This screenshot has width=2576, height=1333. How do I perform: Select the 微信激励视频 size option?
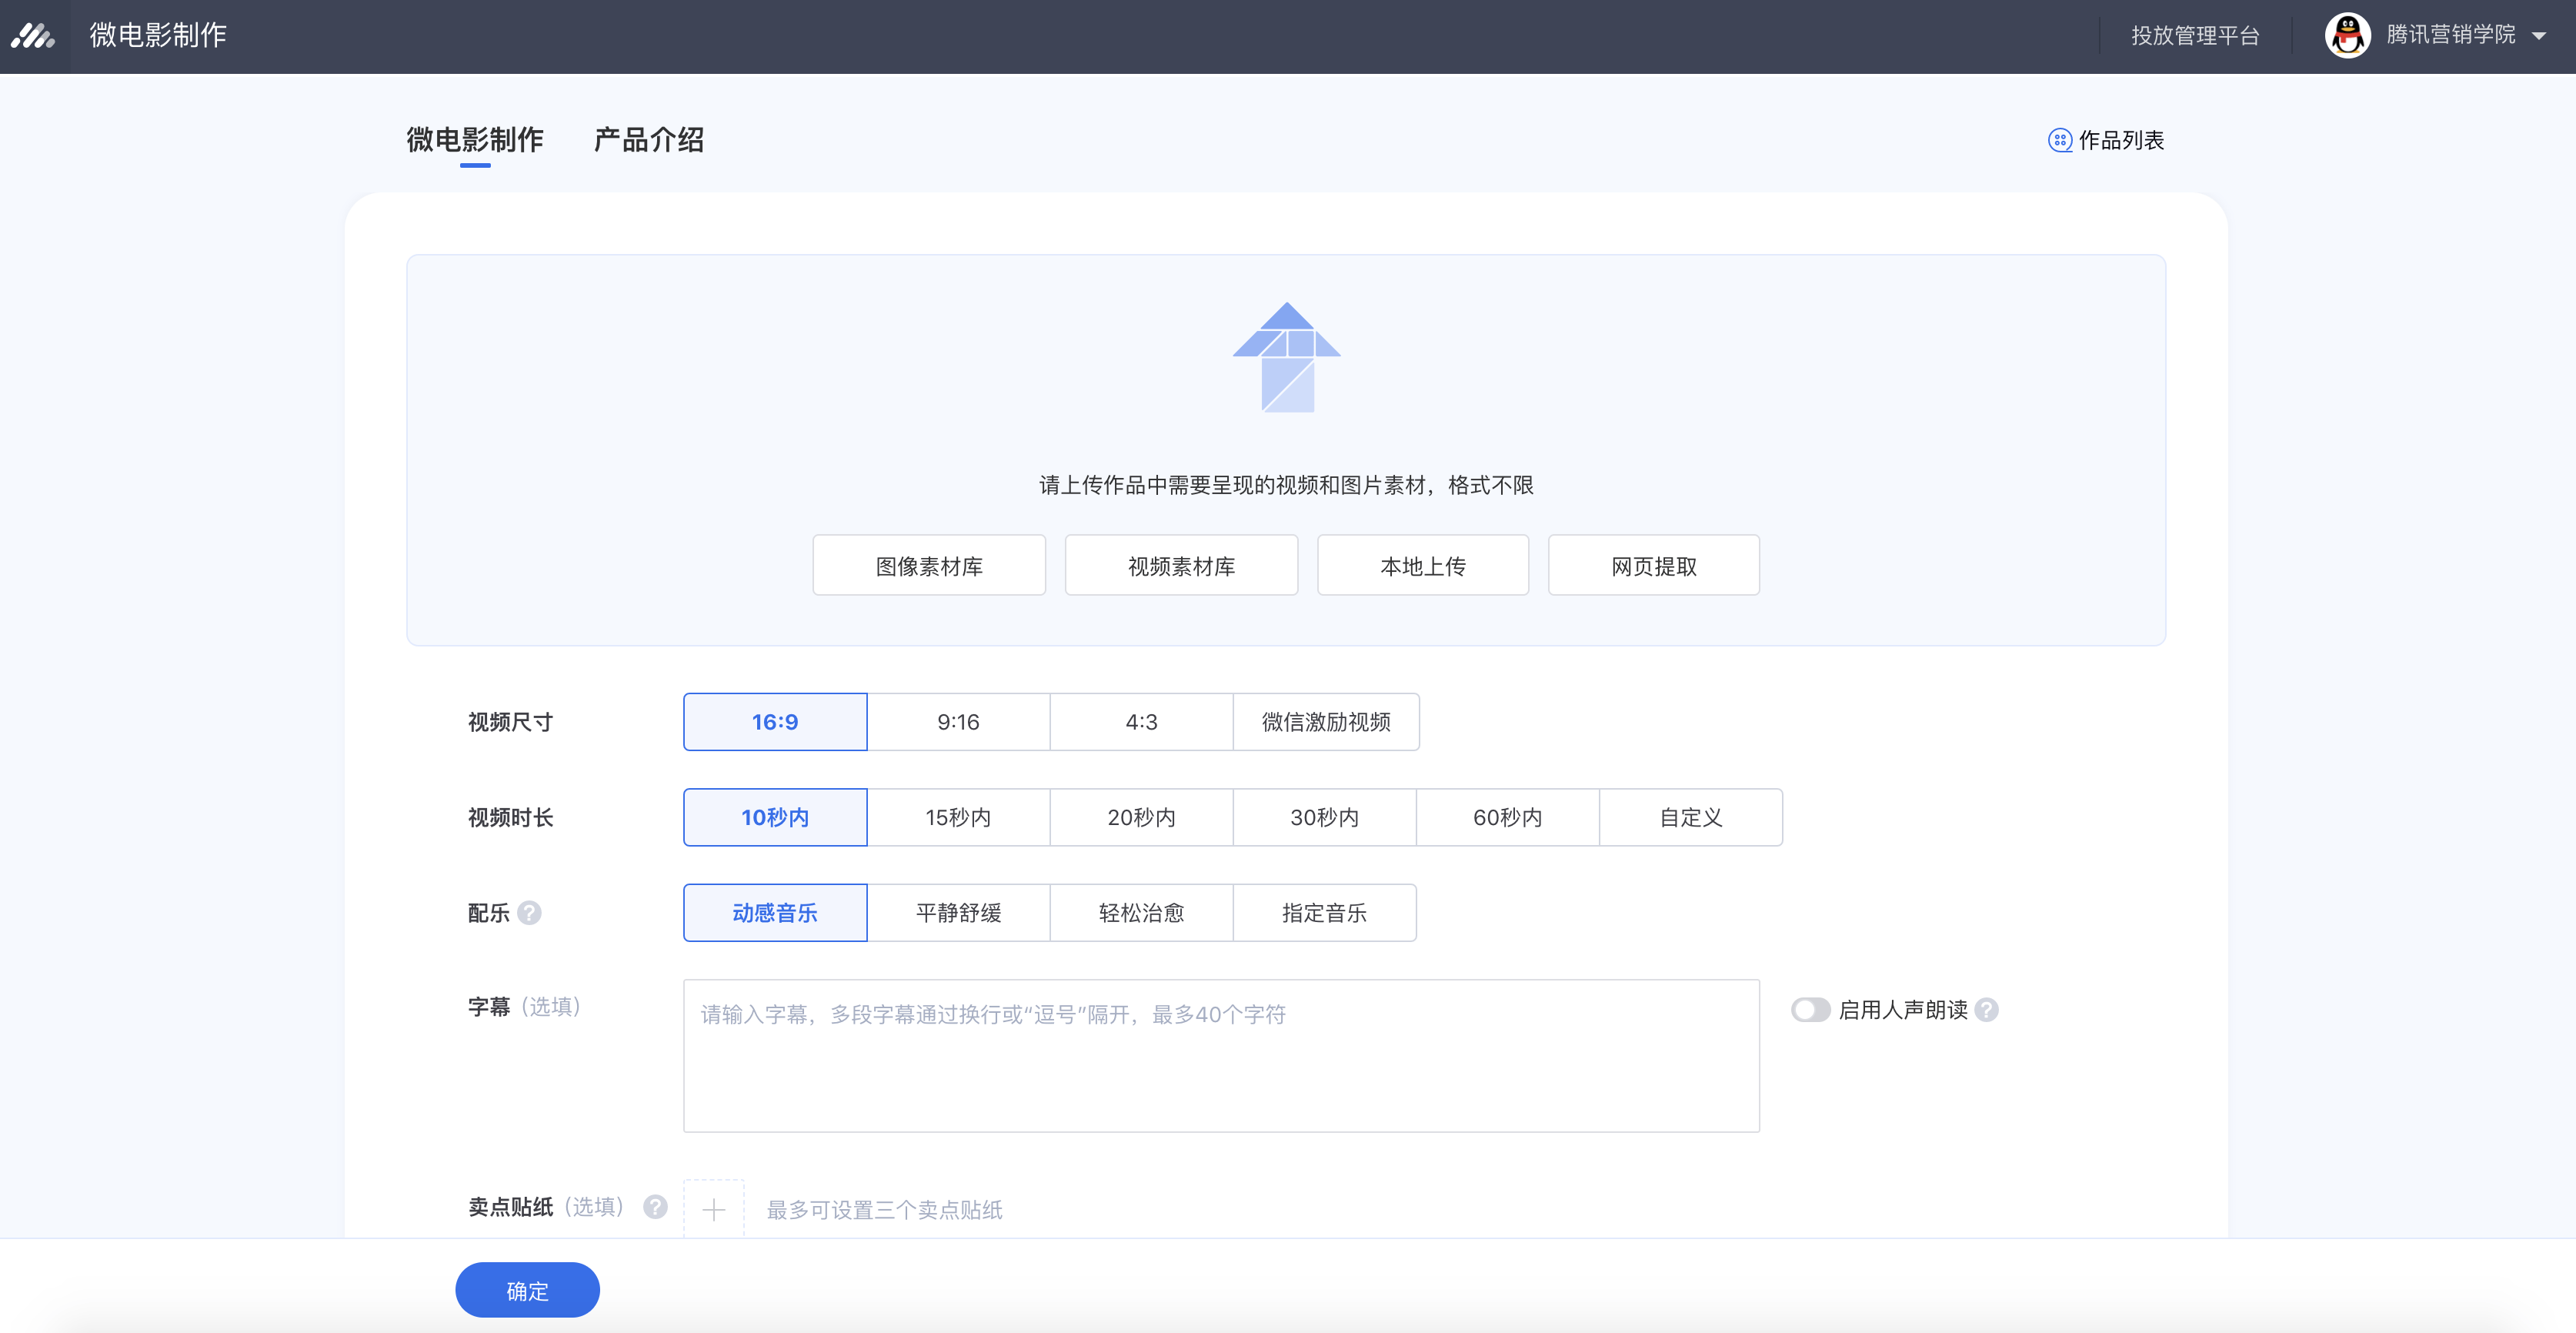[x=1326, y=722]
